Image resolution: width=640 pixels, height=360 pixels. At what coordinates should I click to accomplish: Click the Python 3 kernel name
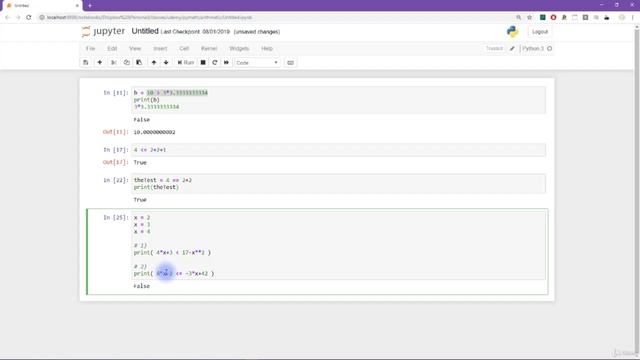point(533,48)
